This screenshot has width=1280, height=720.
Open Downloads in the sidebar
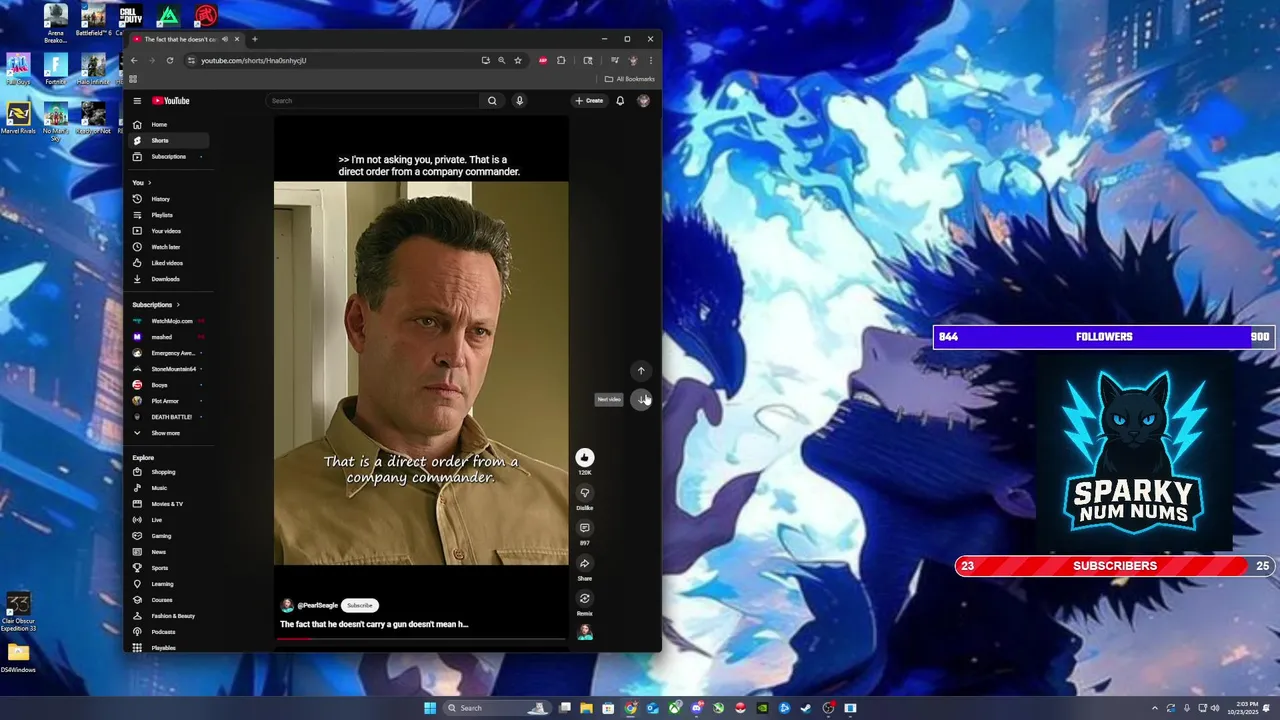click(167, 279)
